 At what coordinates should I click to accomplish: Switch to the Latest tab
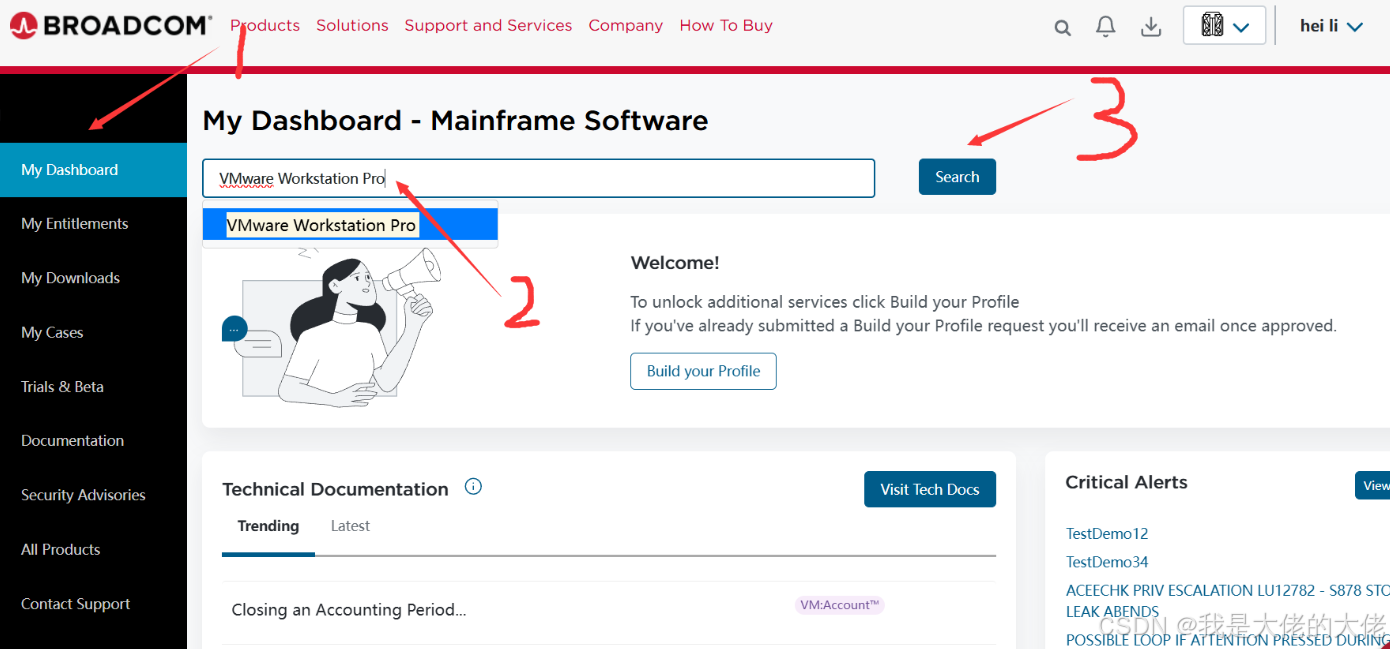pyautogui.click(x=350, y=526)
